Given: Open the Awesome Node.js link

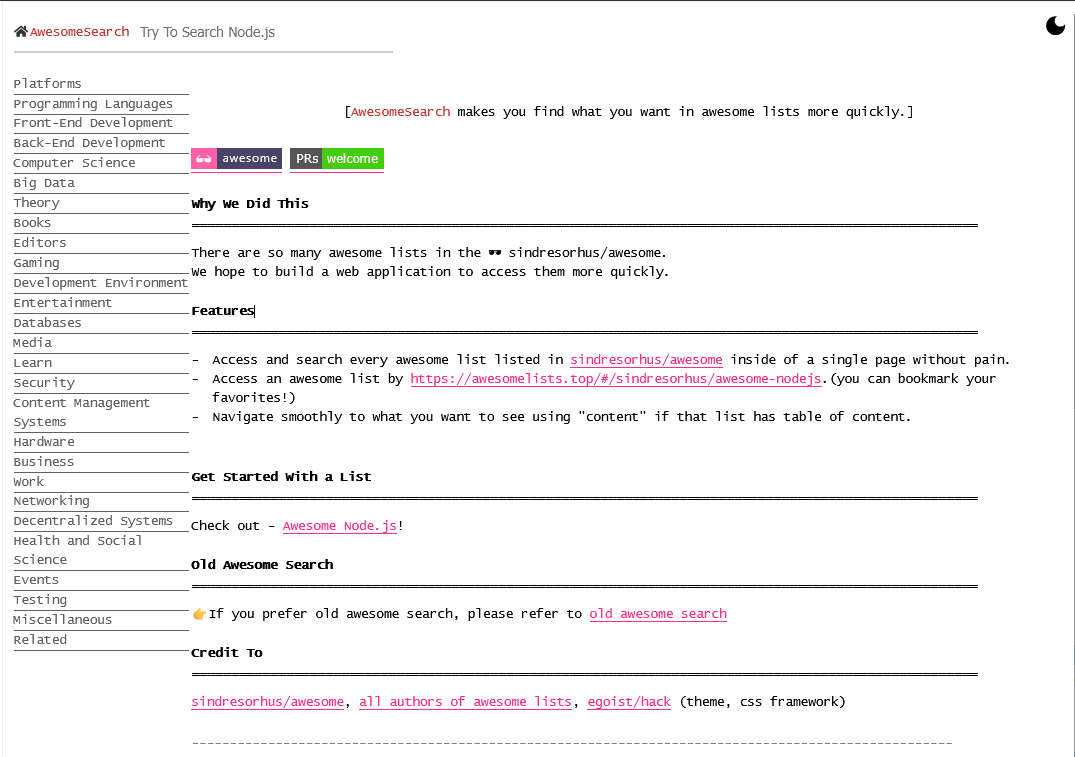Looking at the screenshot, I should [339, 526].
